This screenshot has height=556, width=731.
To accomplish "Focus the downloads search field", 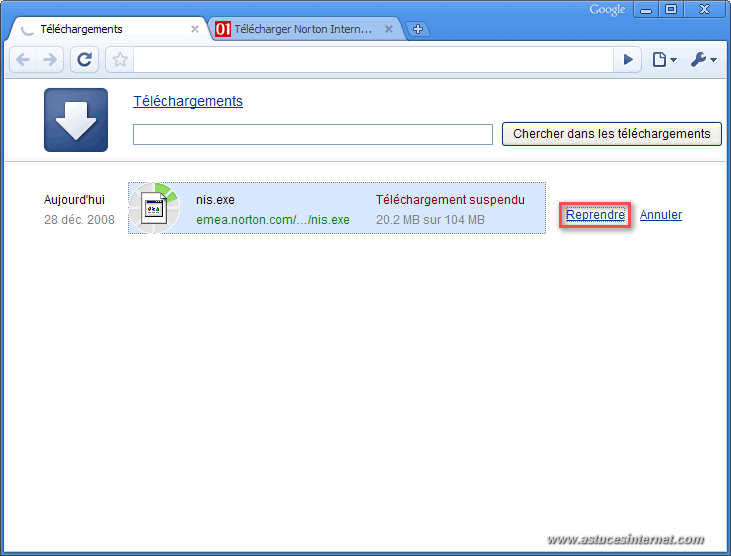I will click(313, 135).
